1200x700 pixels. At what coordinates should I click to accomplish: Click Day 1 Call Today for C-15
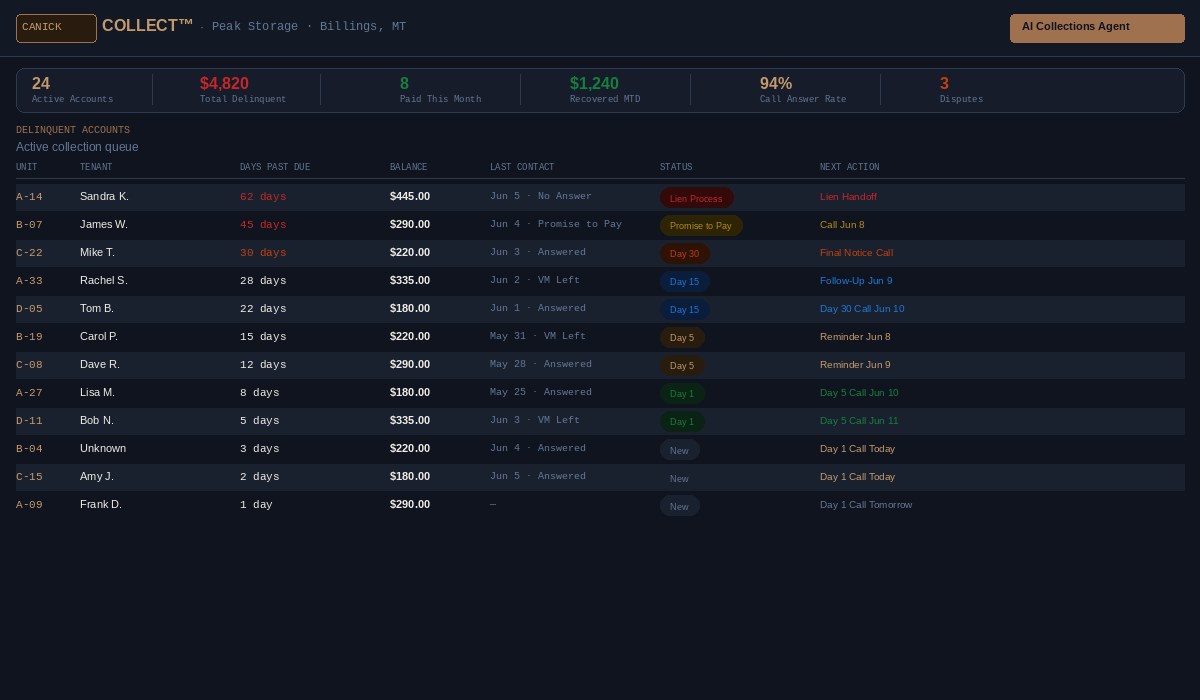click(x=858, y=476)
